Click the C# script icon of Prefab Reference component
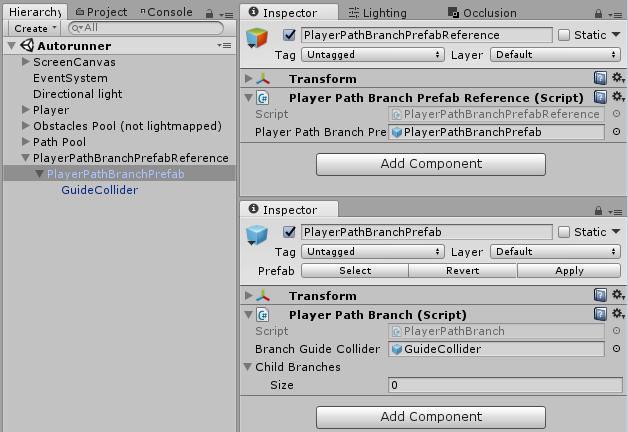Screen dimensions: 628x432 263,98
